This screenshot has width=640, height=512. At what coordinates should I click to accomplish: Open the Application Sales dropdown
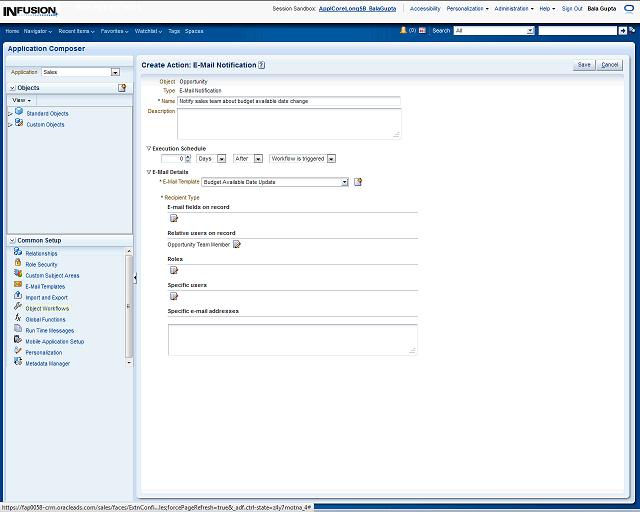(x=115, y=72)
